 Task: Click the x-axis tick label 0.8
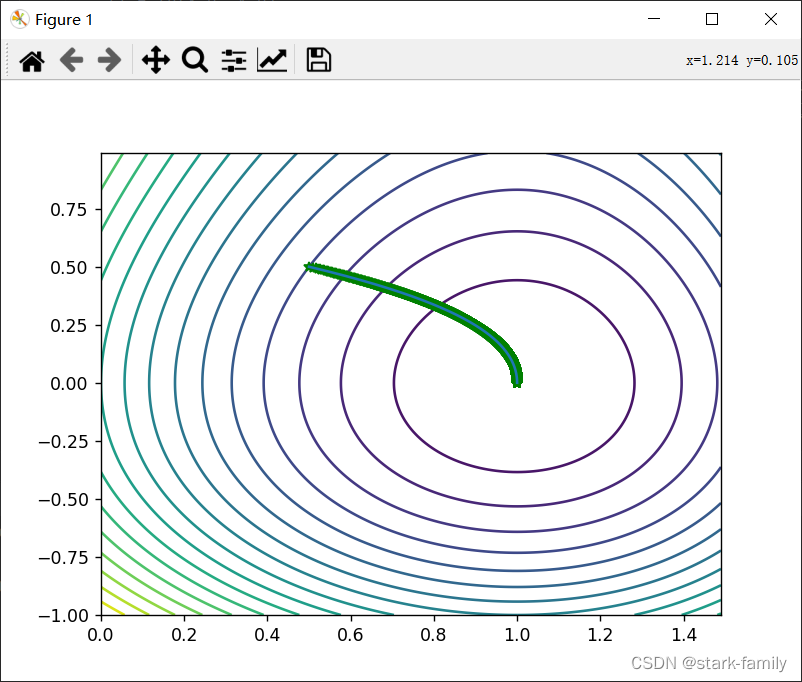(x=433, y=635)
